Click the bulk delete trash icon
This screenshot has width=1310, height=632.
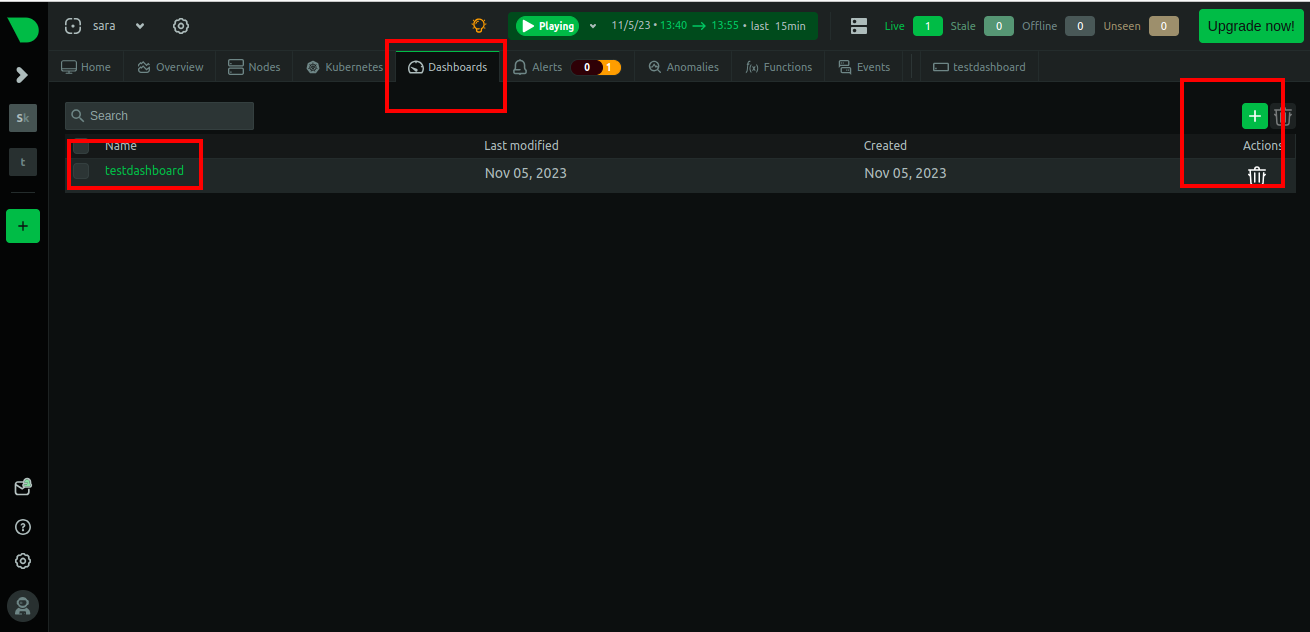coord(1284,116)
